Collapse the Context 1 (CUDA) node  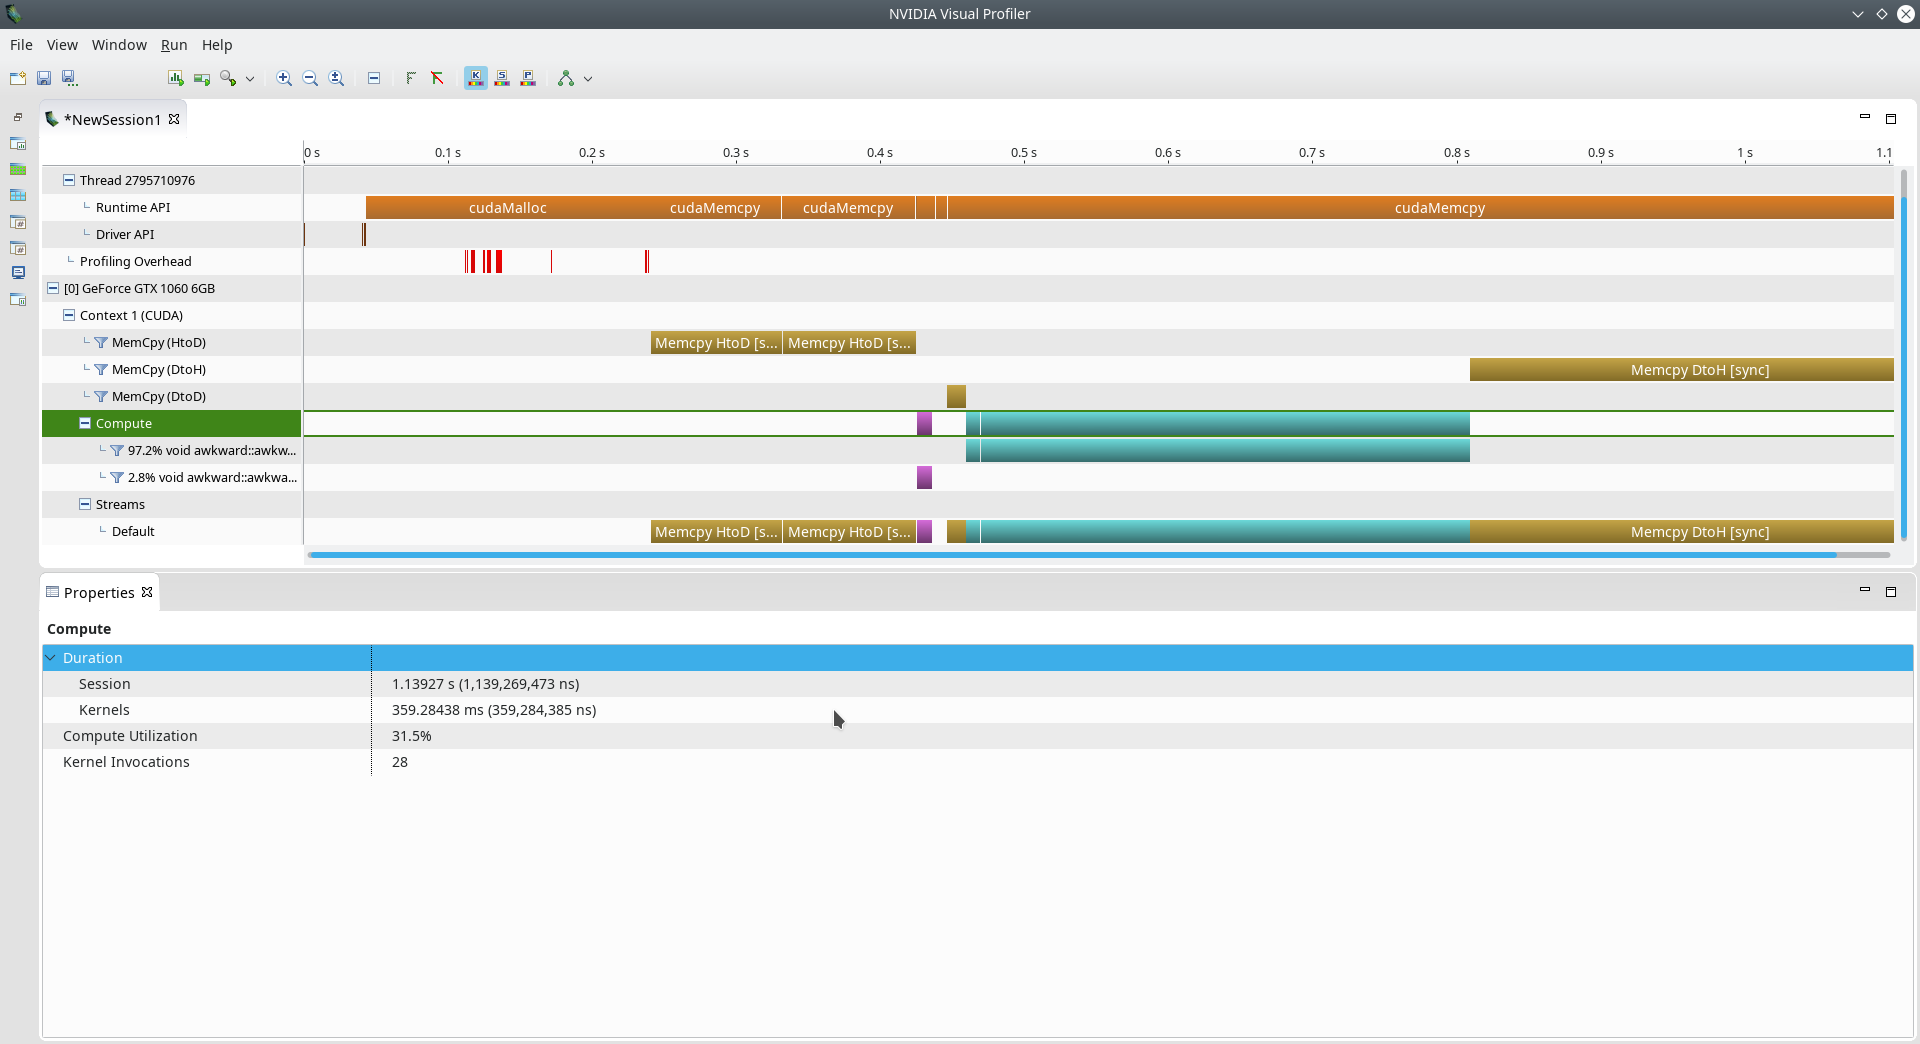(x=69, y=315)
